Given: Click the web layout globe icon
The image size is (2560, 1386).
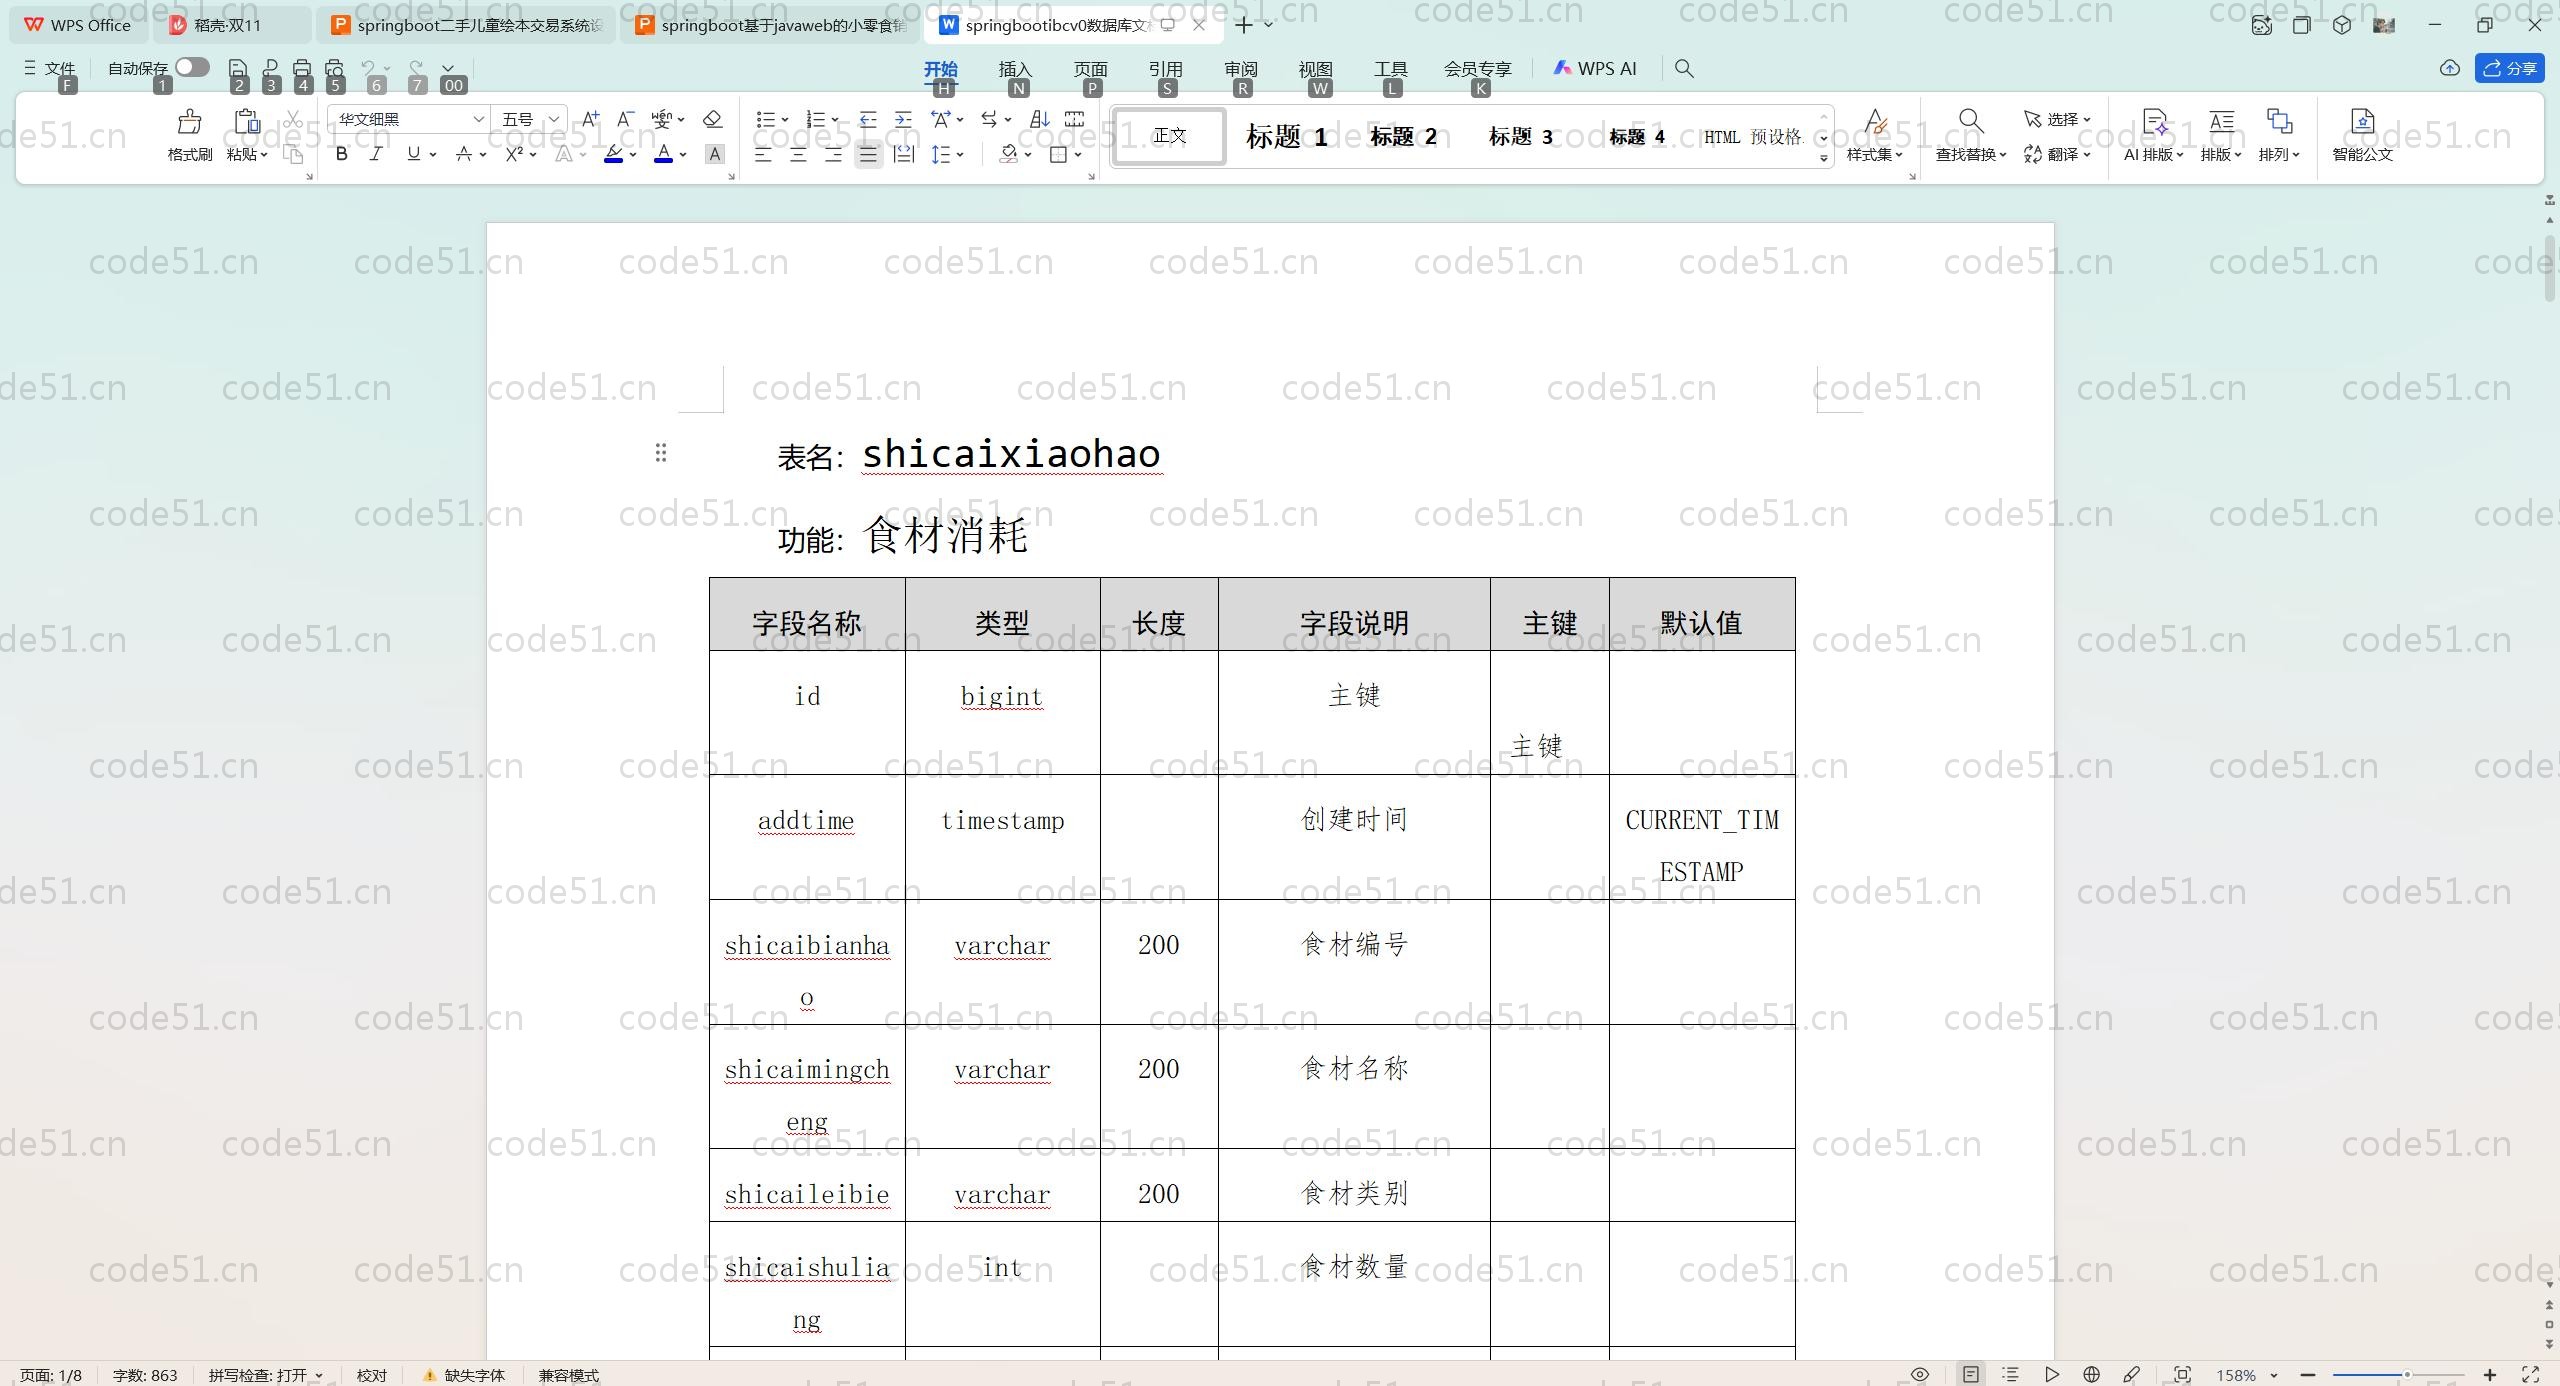Looking at the screenshot, I should click(x=2091, y=1375).
